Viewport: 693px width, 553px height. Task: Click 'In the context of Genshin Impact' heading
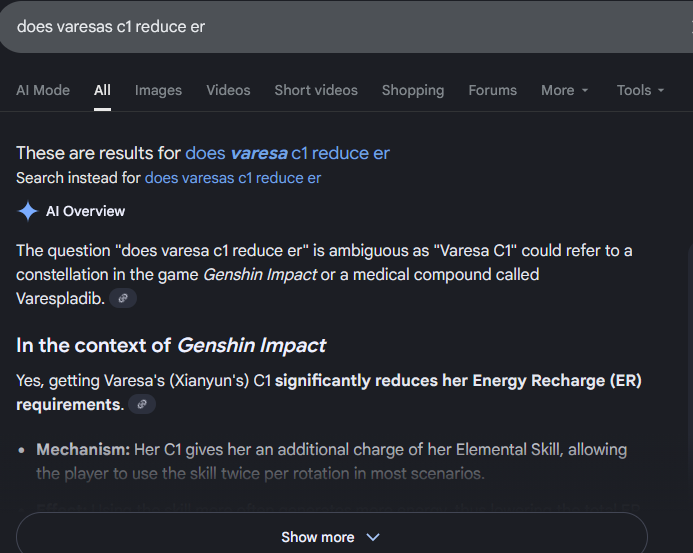pos(171,346)
